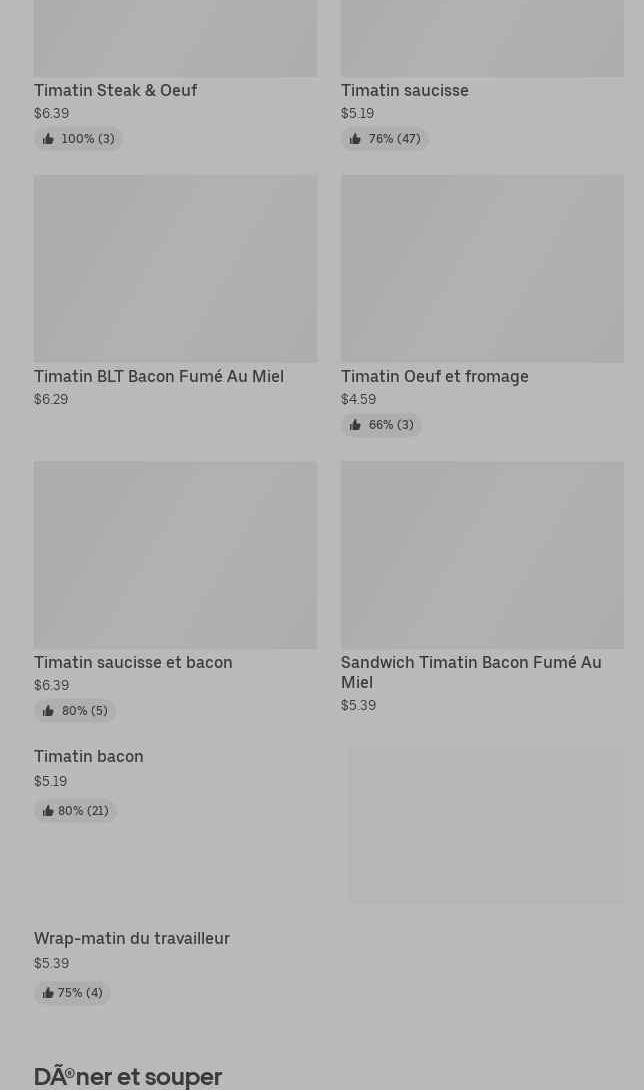Open Wrap-matin du travailleur item
The height and width of the screenshot is (1090, 644).
click(x=131, y=939)
